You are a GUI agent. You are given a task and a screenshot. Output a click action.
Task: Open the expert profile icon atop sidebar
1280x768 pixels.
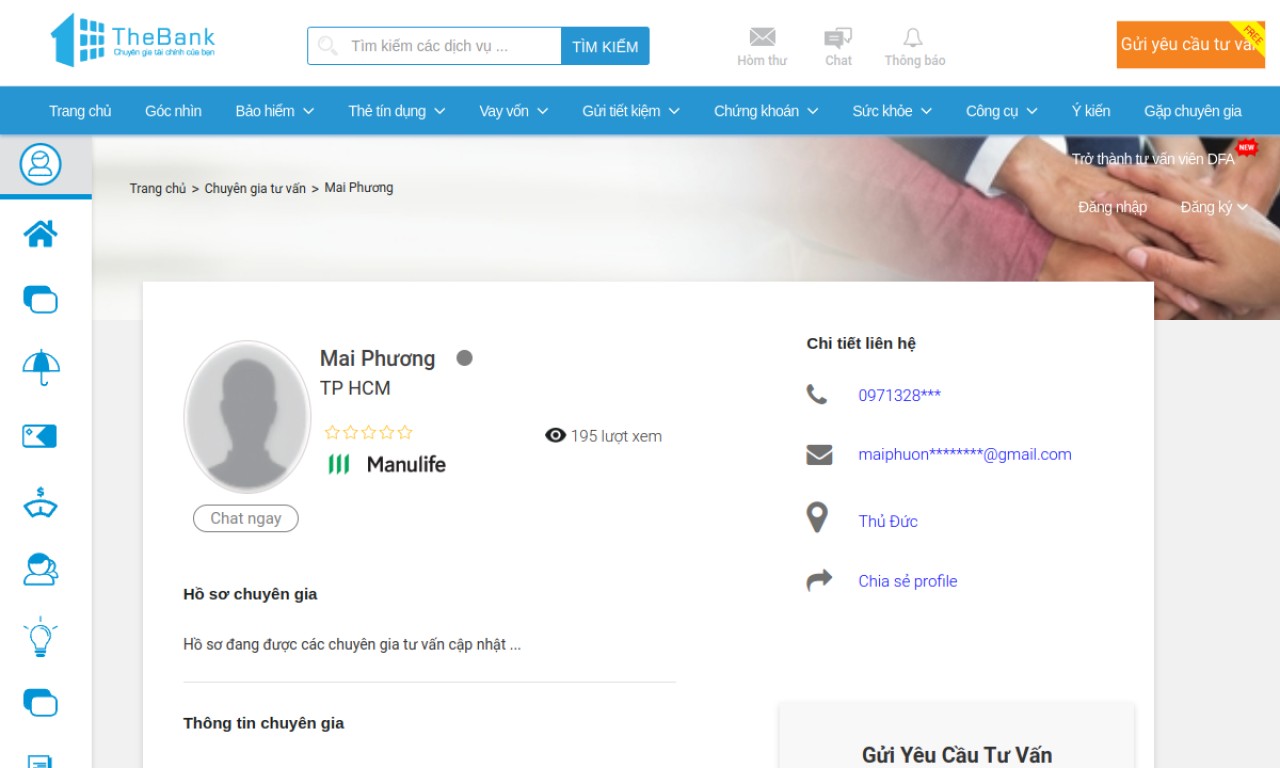40,164
